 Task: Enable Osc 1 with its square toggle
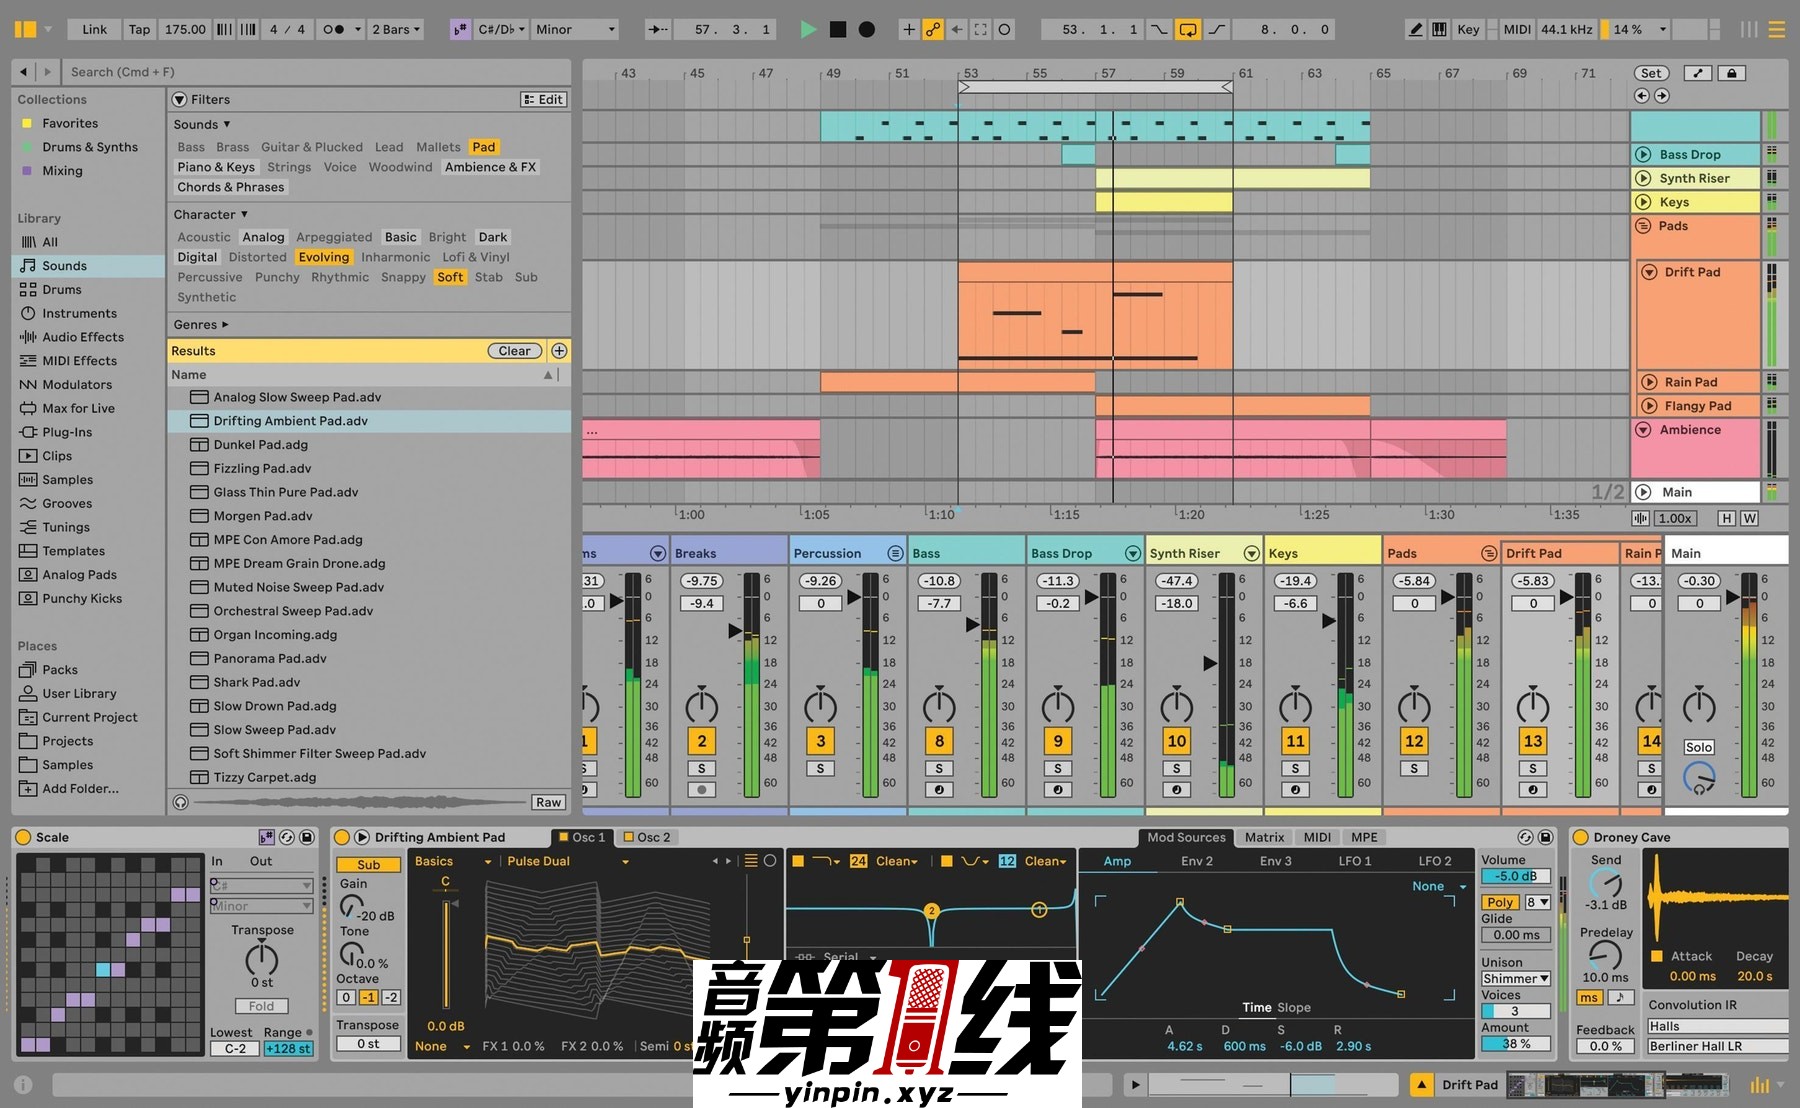562,837
